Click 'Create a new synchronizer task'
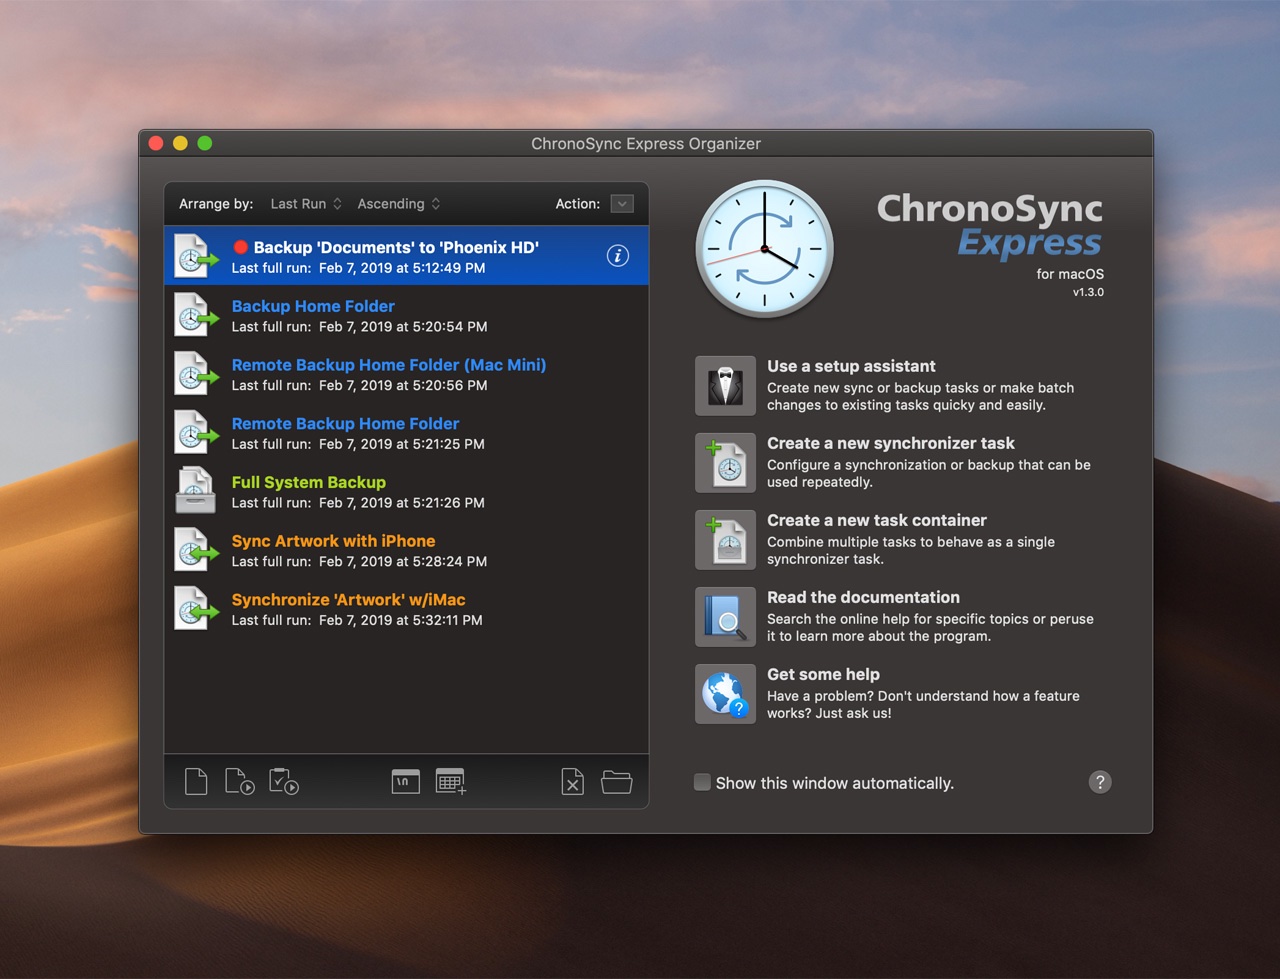This screenshot has width=1280, height=979. 890,443
